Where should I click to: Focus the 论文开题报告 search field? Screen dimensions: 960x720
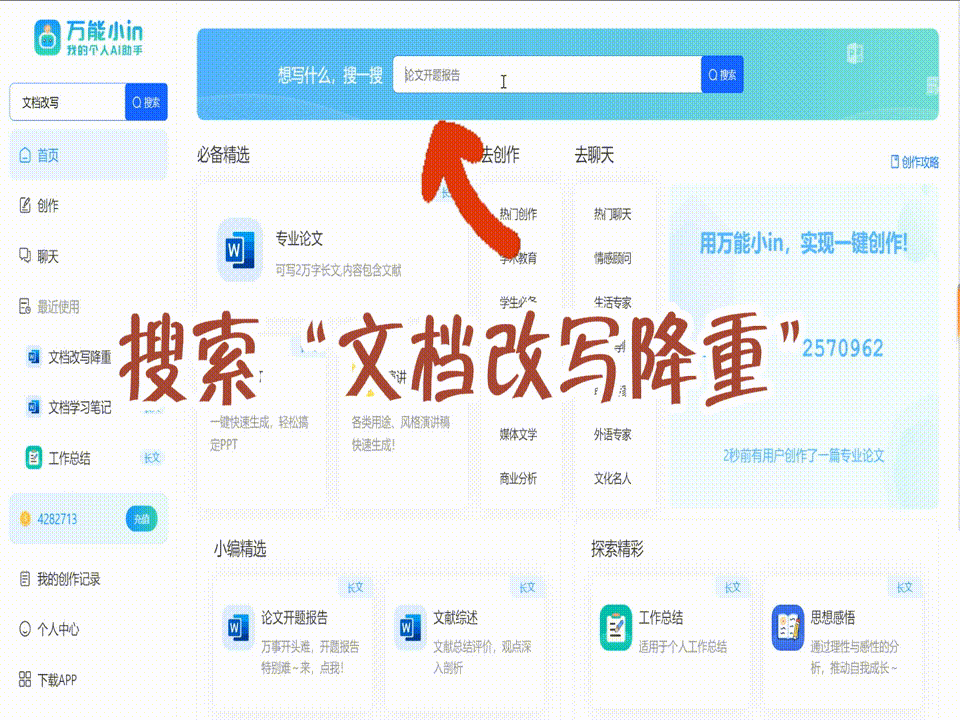[546, 75]
